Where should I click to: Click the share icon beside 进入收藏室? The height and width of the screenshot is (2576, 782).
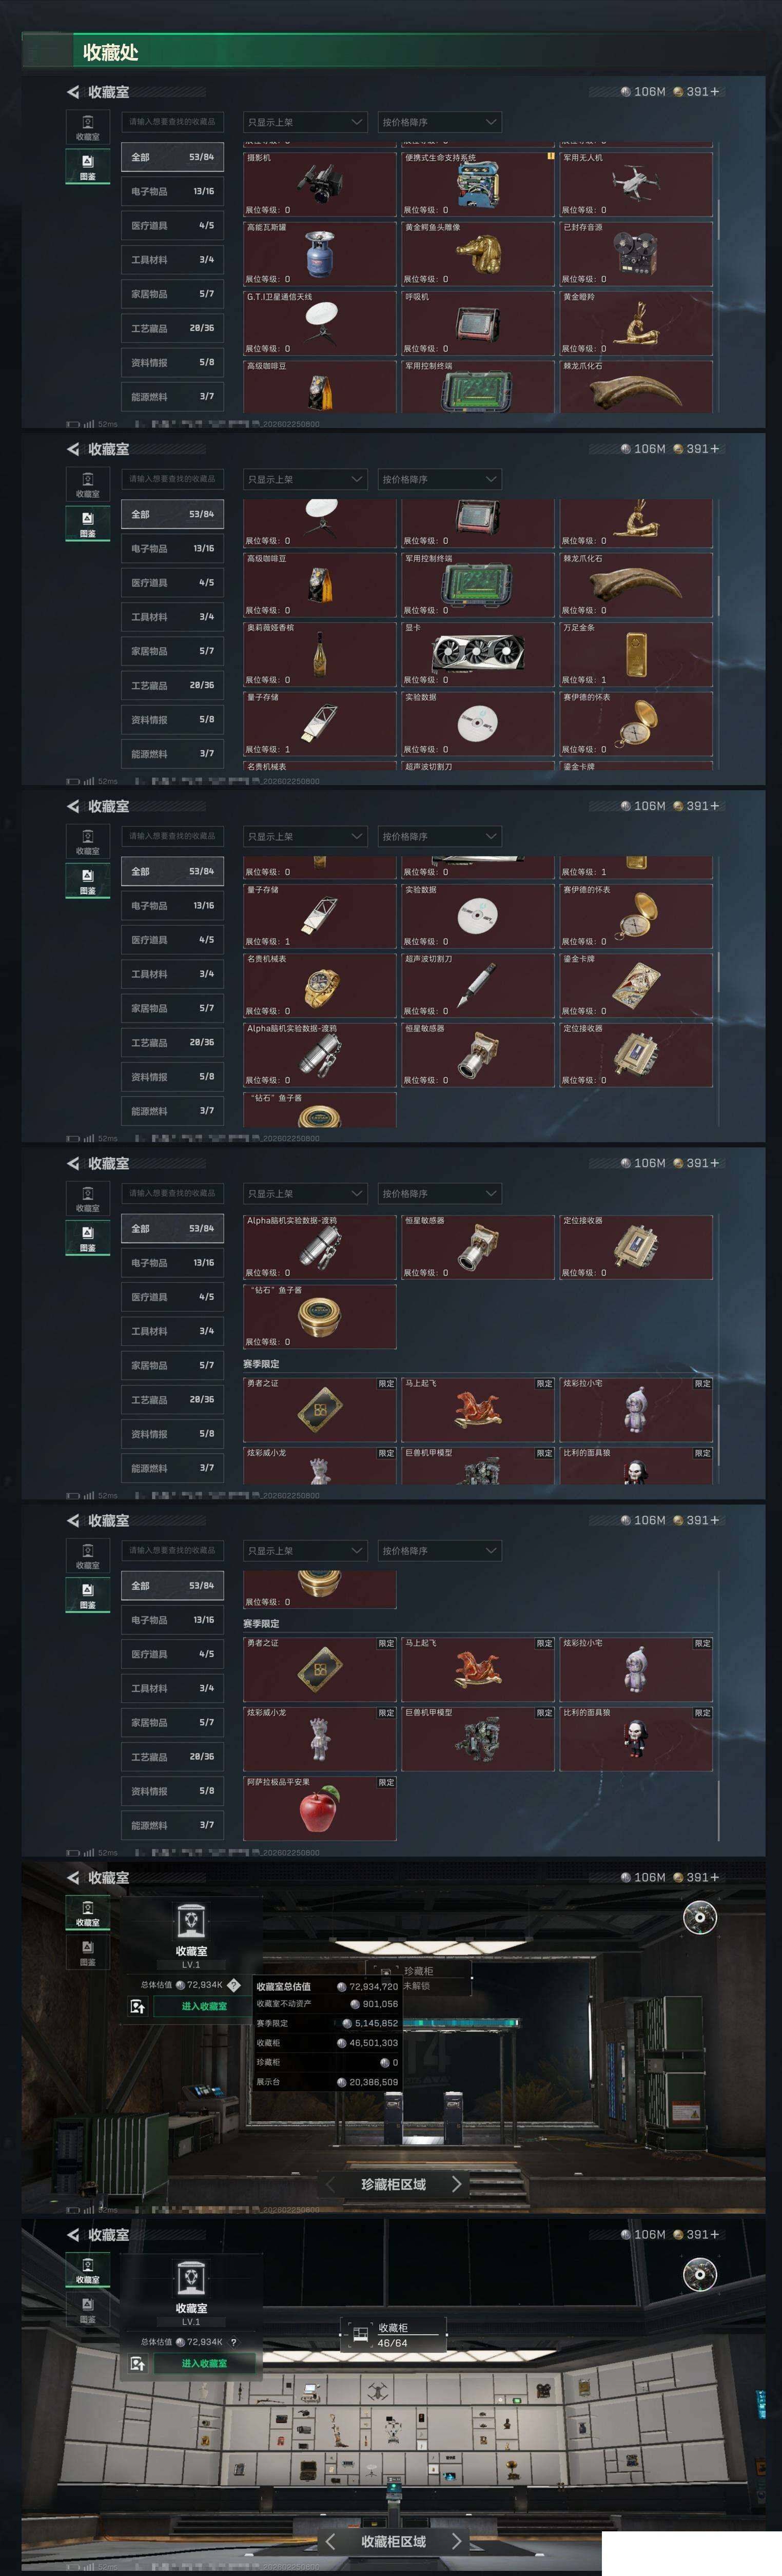(x=137, y=2006)
